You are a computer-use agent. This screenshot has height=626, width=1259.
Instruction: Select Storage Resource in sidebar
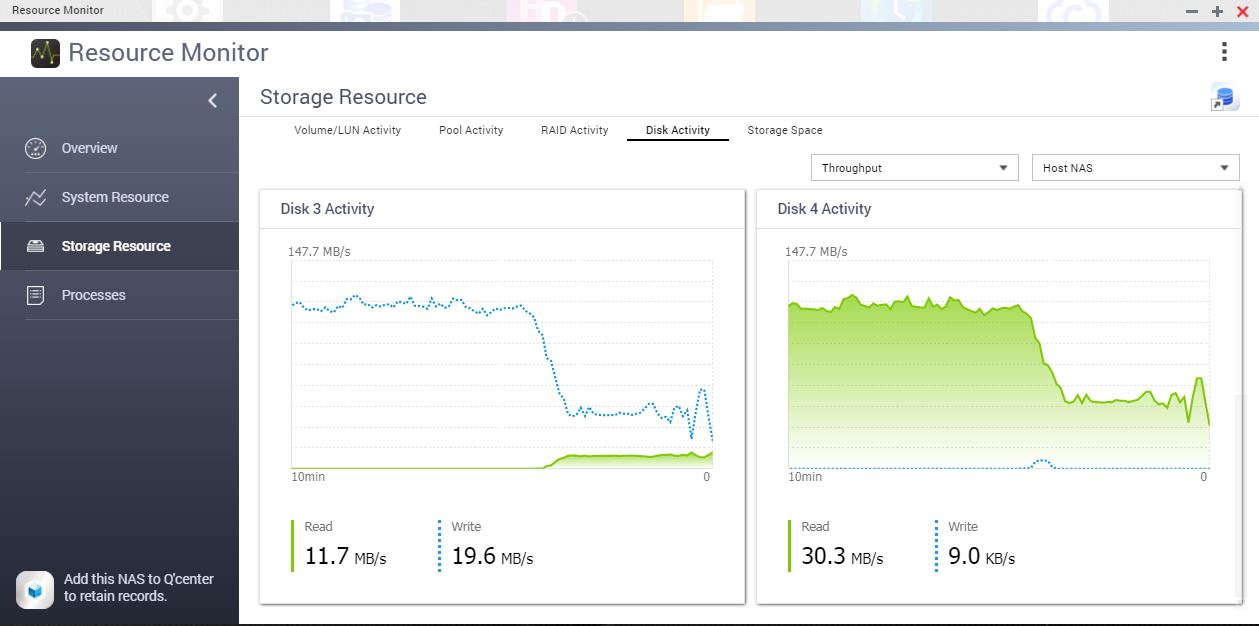click(x=120, y=246)
